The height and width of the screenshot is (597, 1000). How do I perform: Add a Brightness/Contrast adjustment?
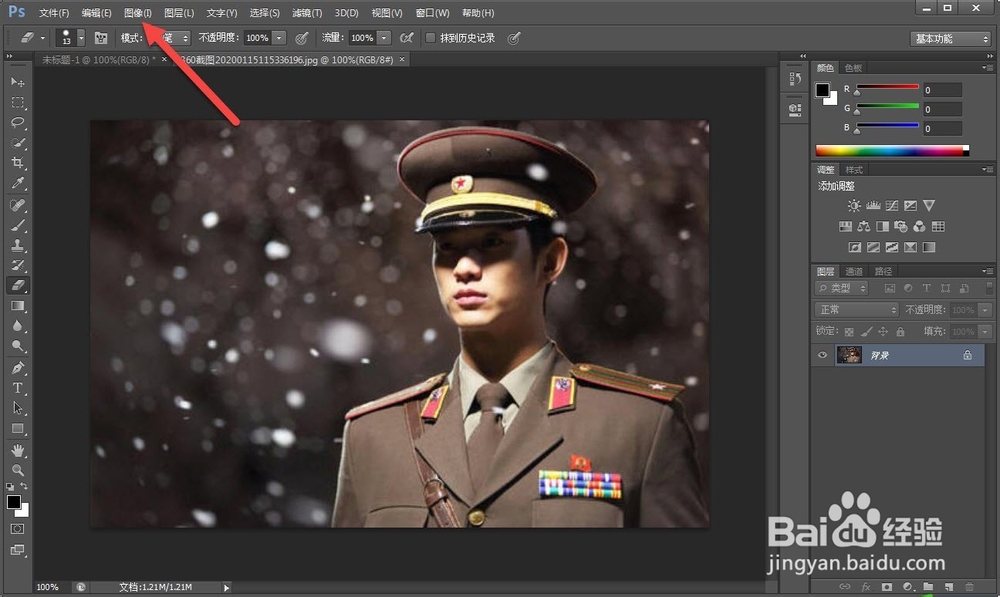(854, 205)
